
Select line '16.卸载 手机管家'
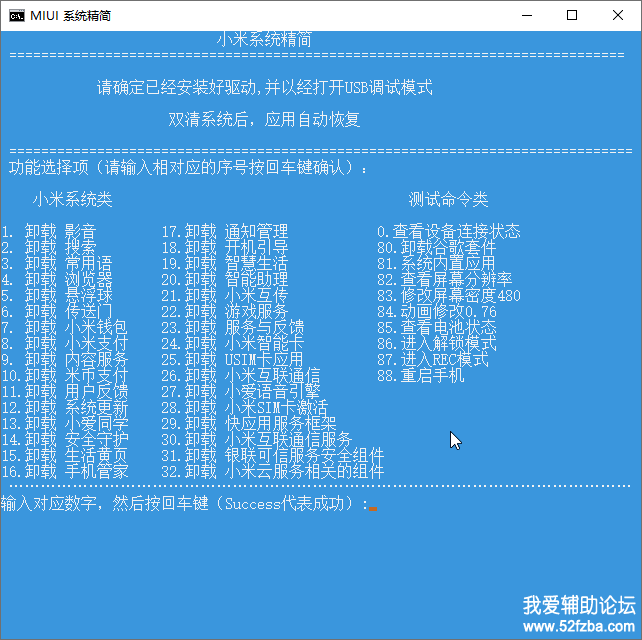65,472
